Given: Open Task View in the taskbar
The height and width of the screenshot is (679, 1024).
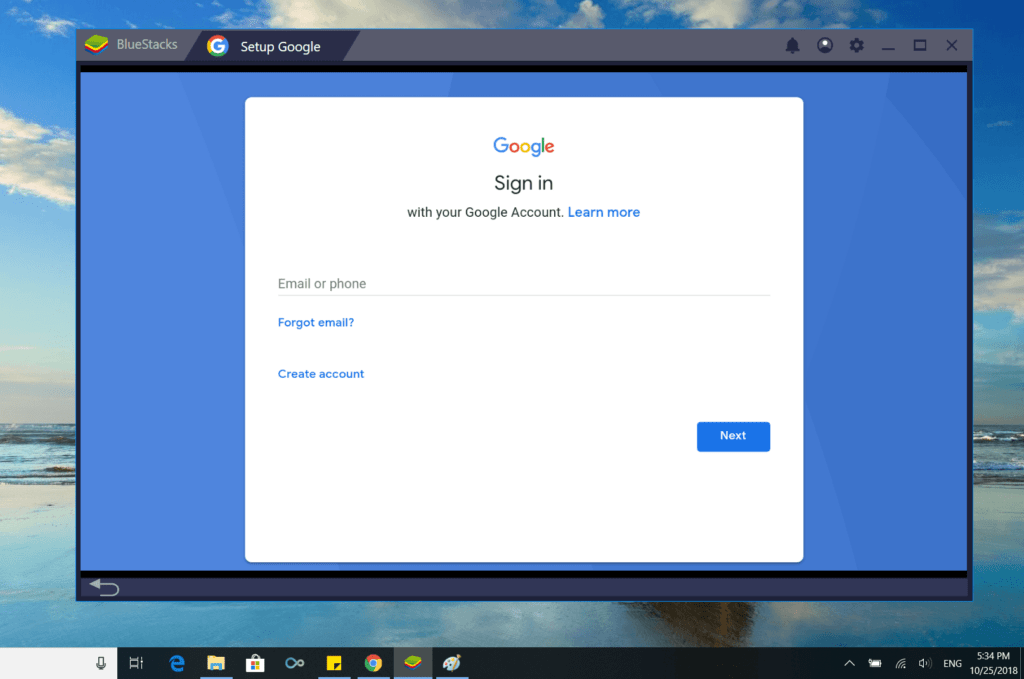Looking at the screenshot, I should coord(137,663).
